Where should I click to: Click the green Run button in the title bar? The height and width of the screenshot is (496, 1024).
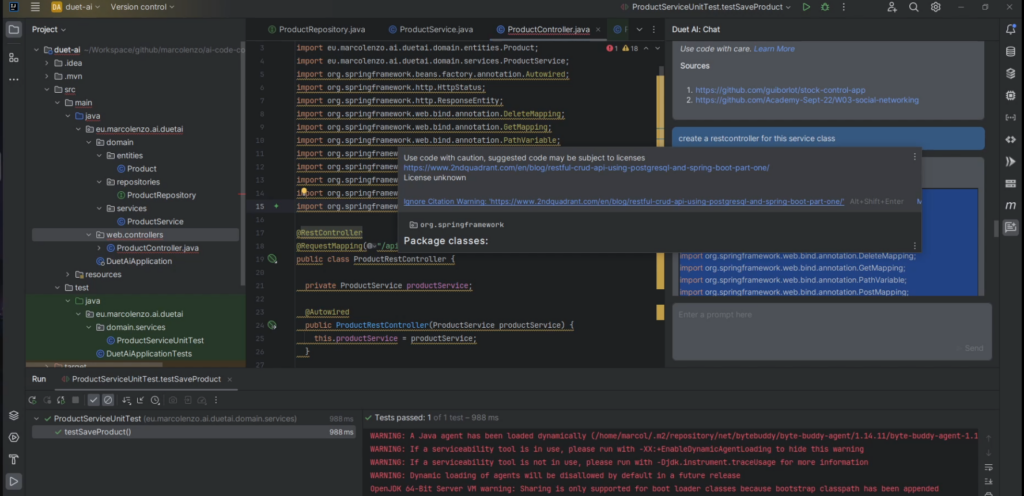pos(806,7)
